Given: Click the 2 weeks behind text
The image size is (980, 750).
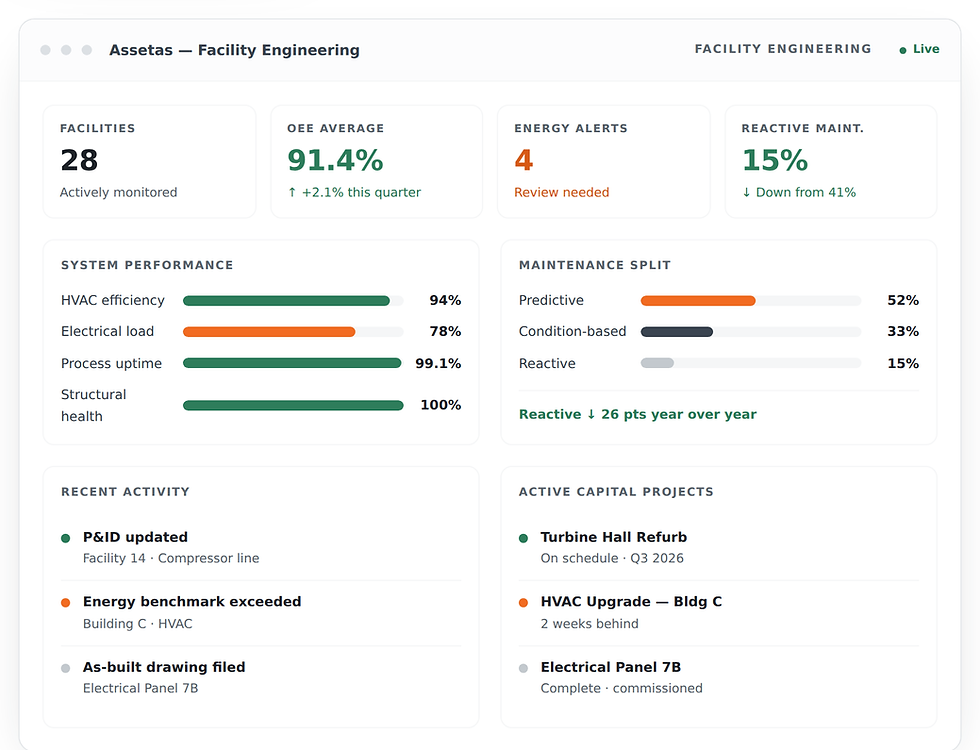Looking at the screenshot, I should [x=589, y=624].
